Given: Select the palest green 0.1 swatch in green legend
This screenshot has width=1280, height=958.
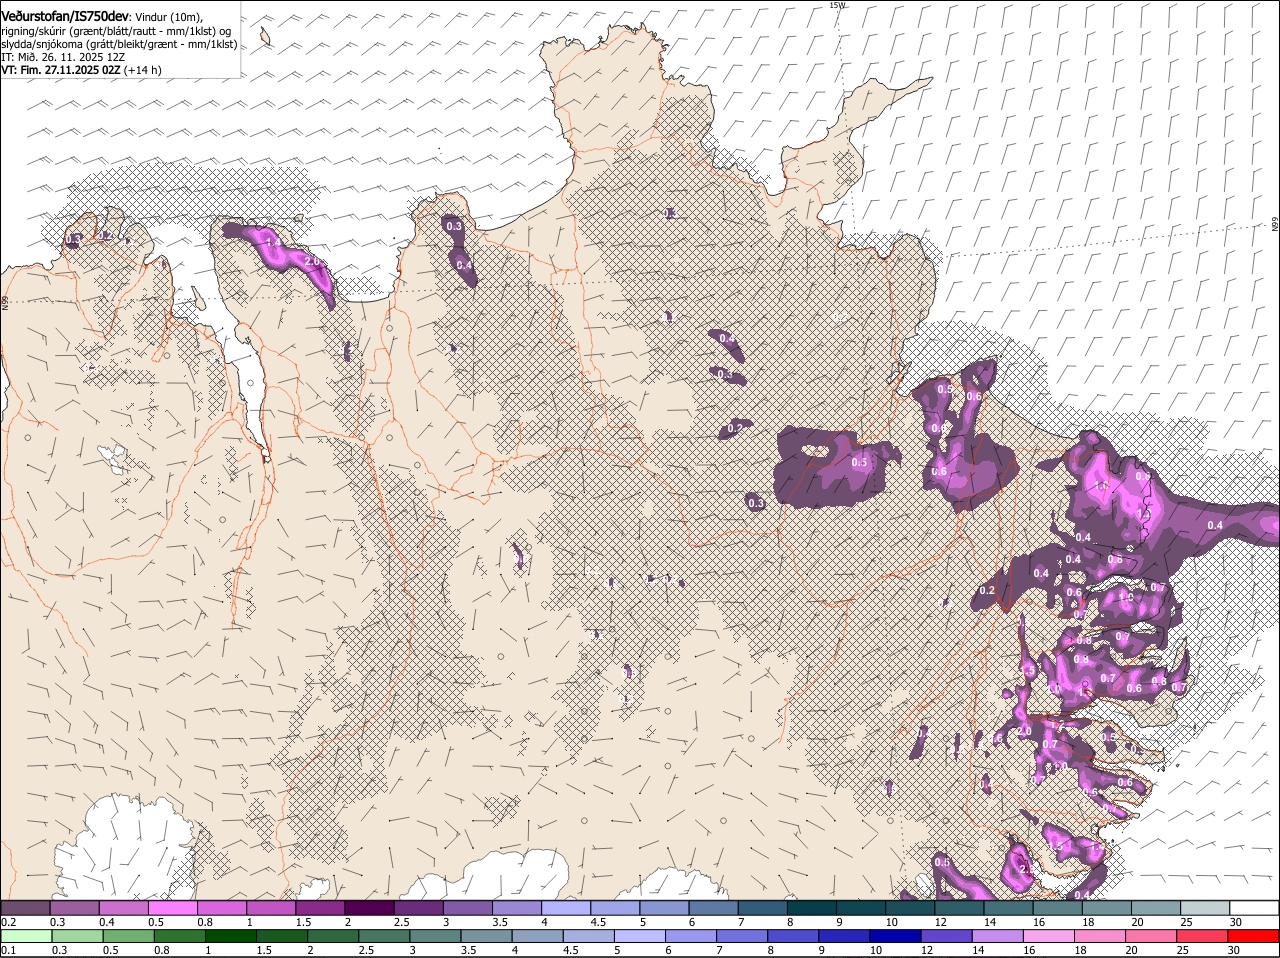Looking at the screenshot, I should [25, 936].
